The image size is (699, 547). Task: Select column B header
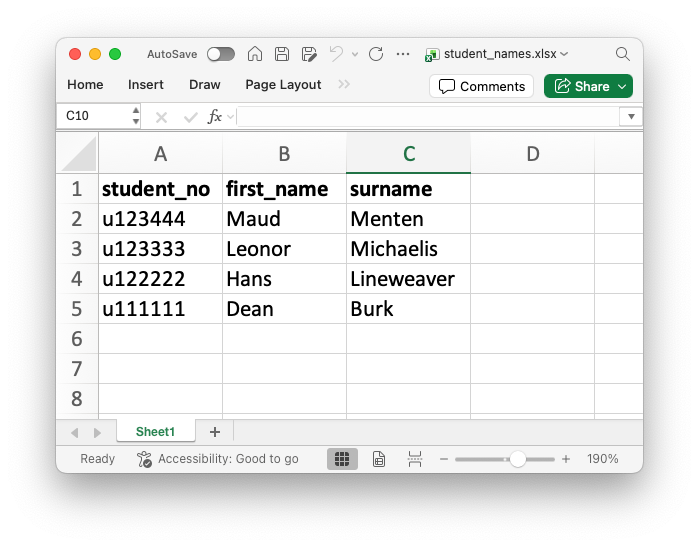[x=284, y=154]
